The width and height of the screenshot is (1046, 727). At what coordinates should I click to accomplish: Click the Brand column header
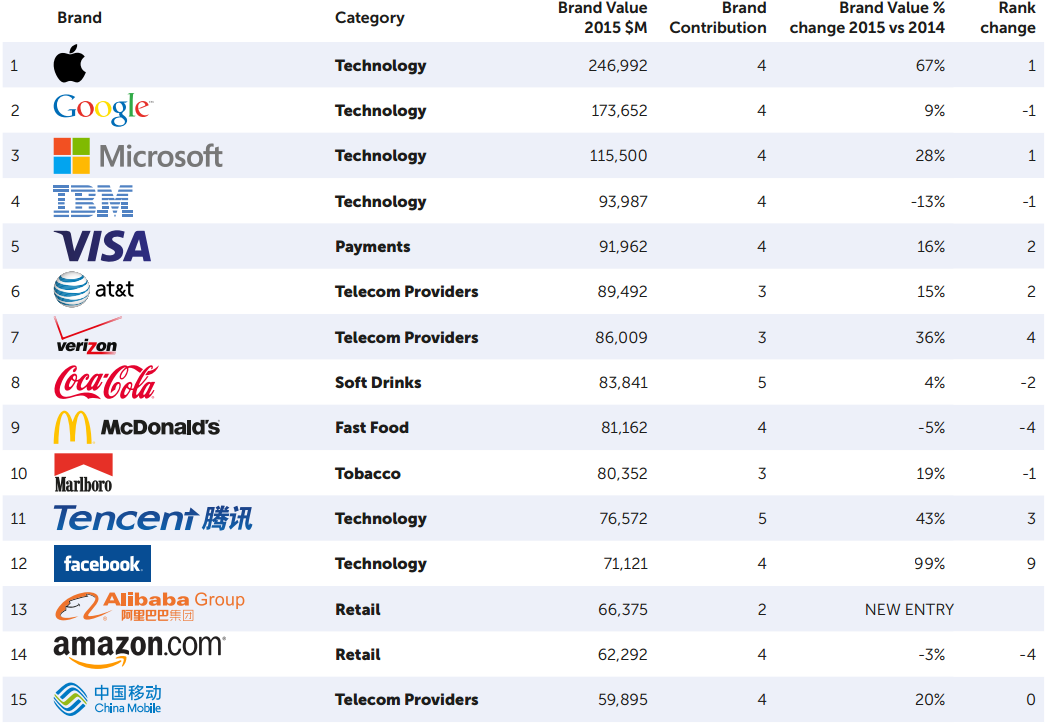[79, 17]
